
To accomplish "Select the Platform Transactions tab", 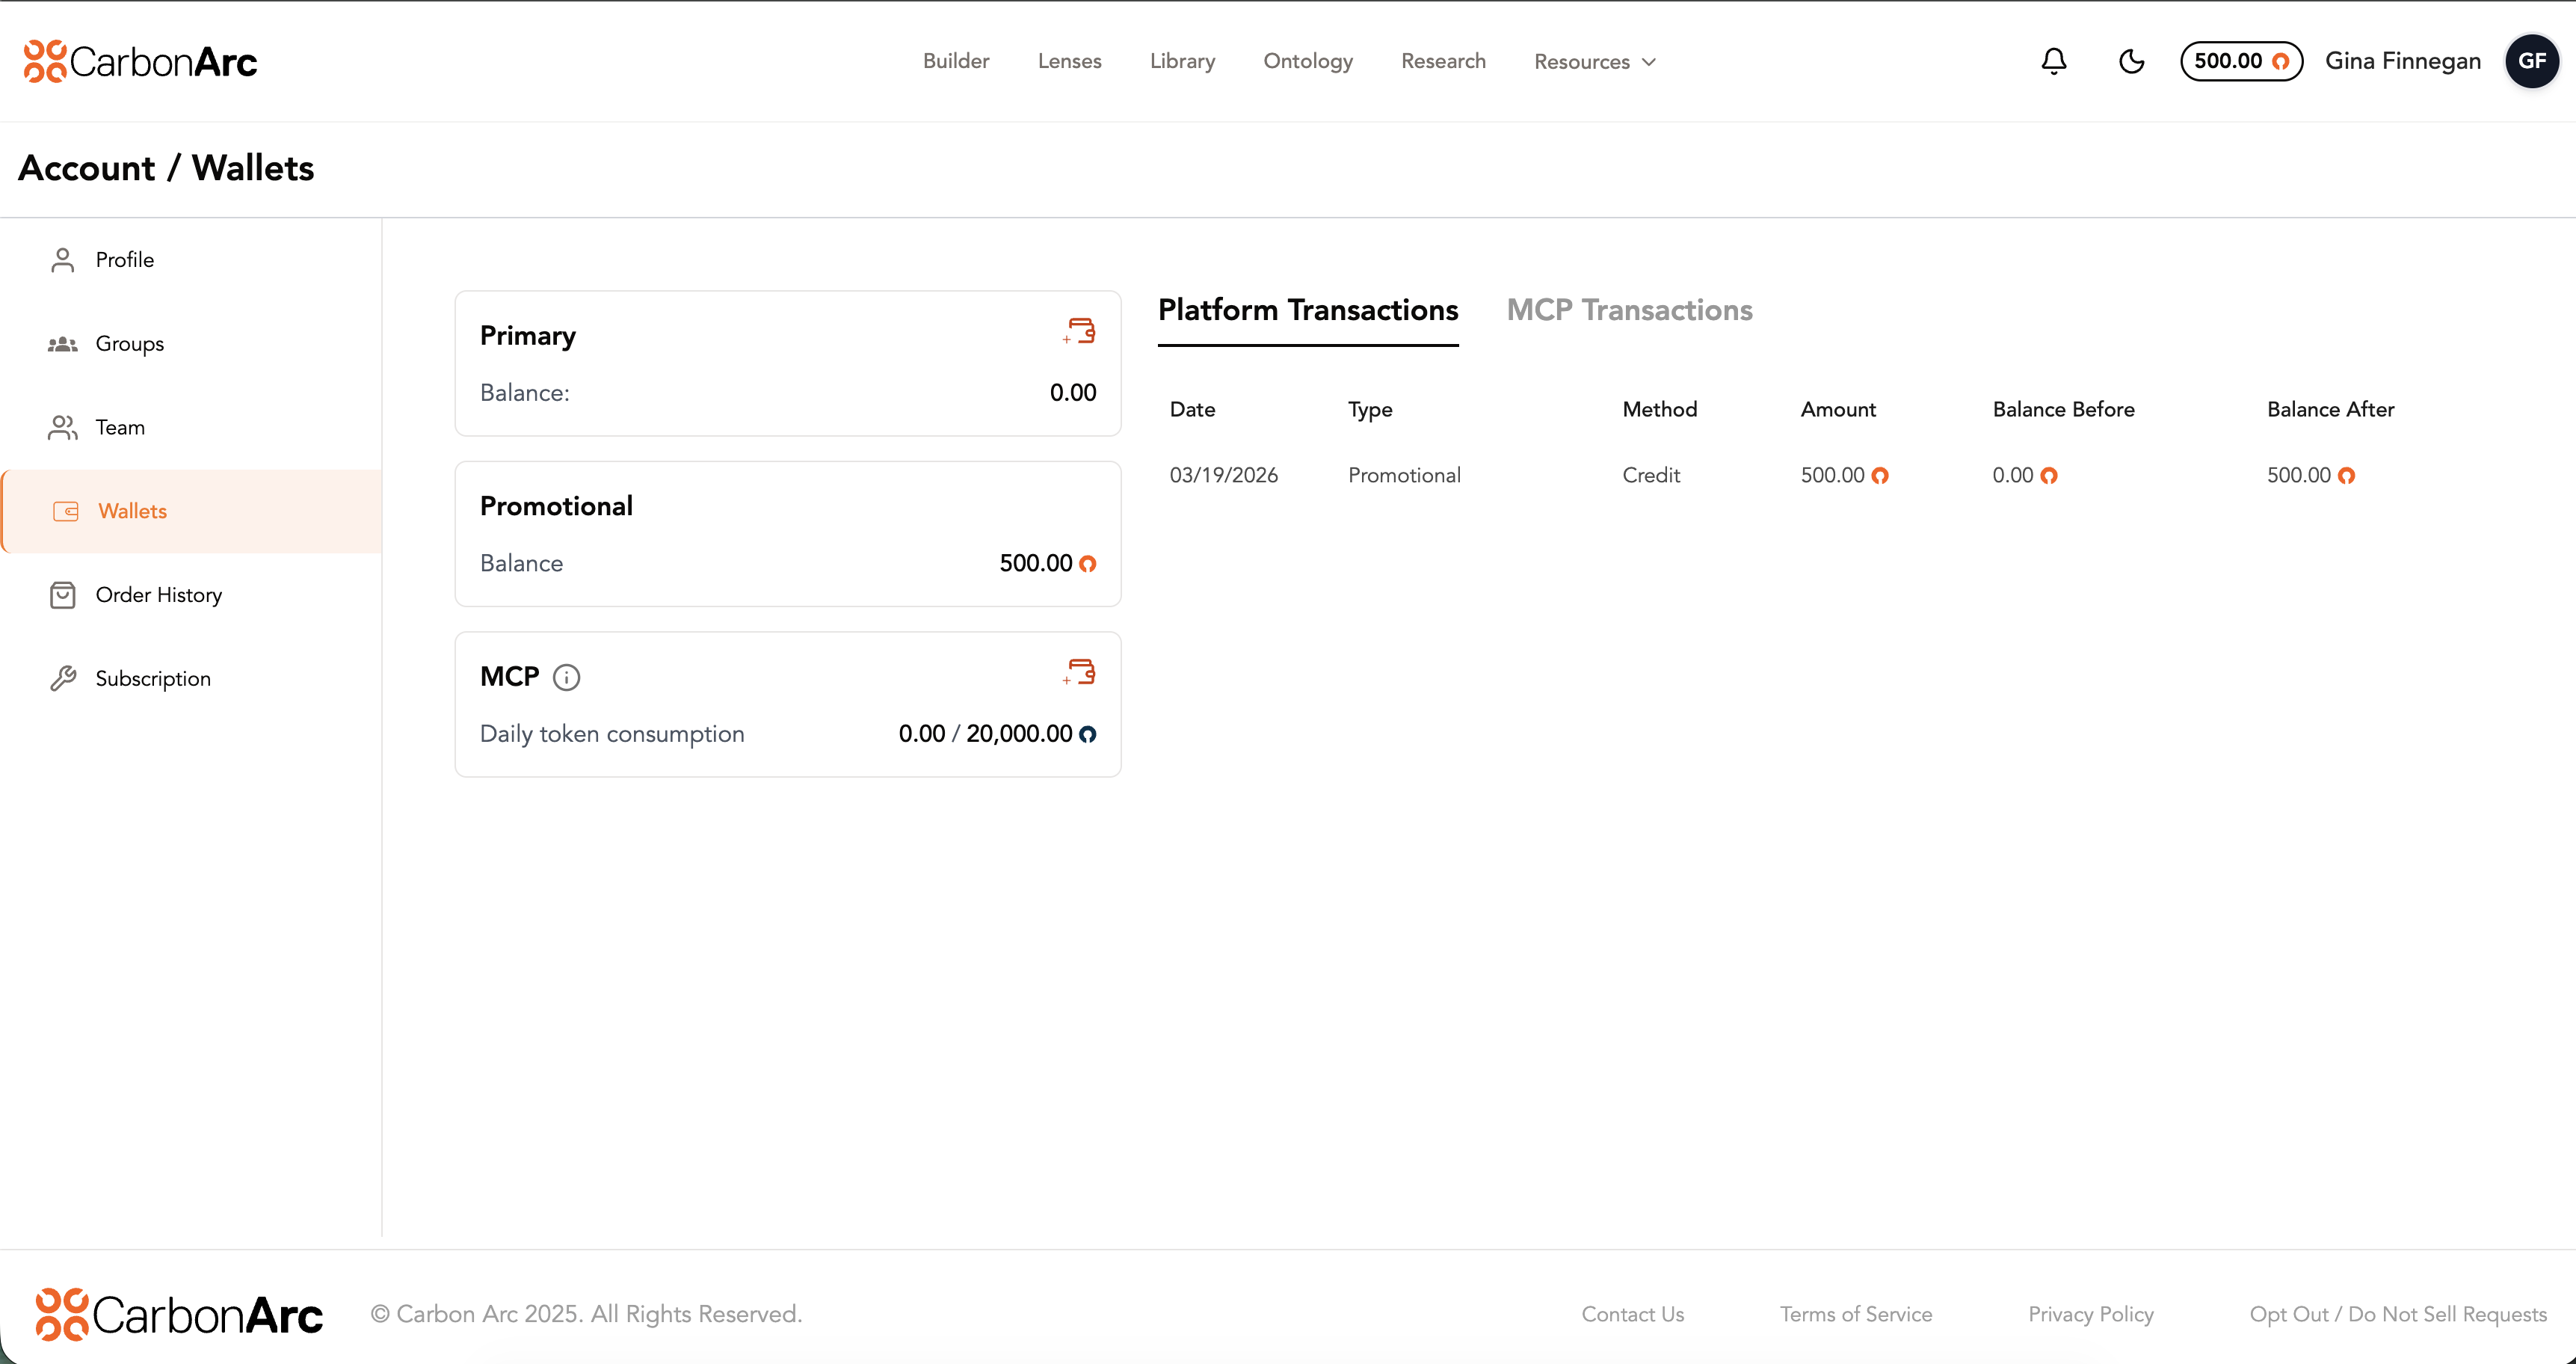I will tap(1307, 310).
